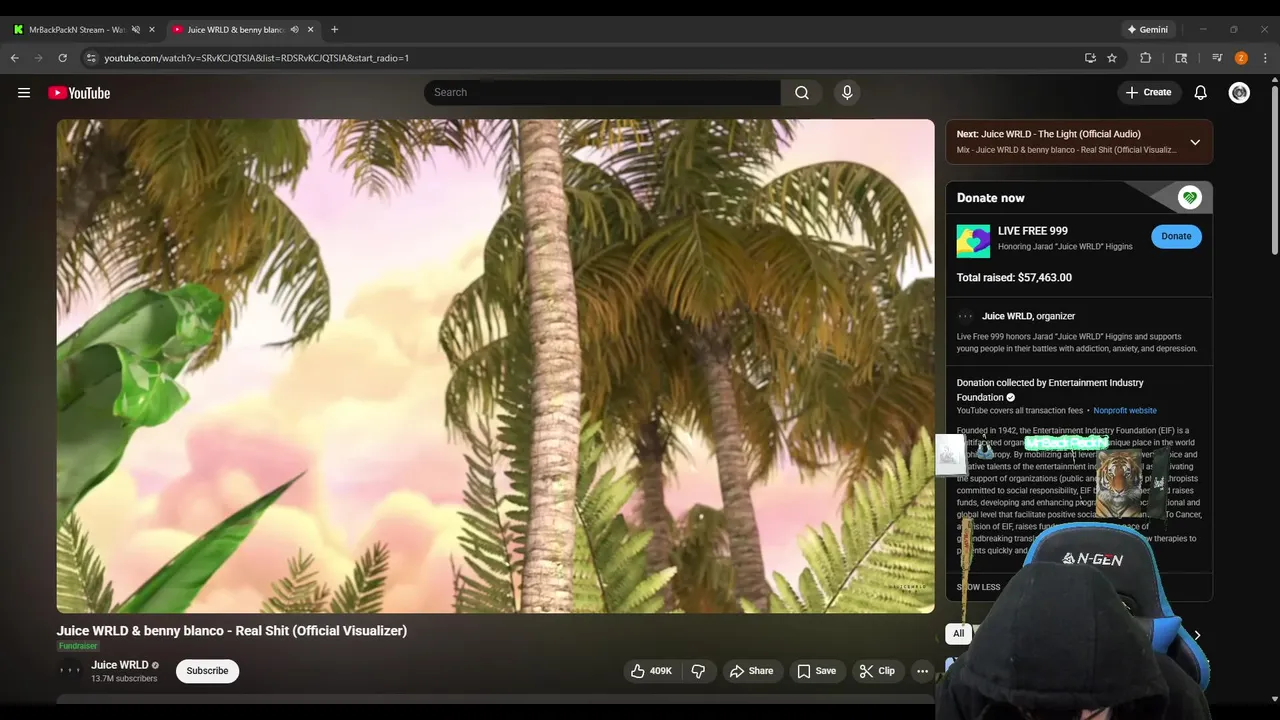Image resolution: width=1280 pixels, height=720 pixels.
Task: Start voice search with the microphone
Action: pyautogui.click(x=847, y=93)
